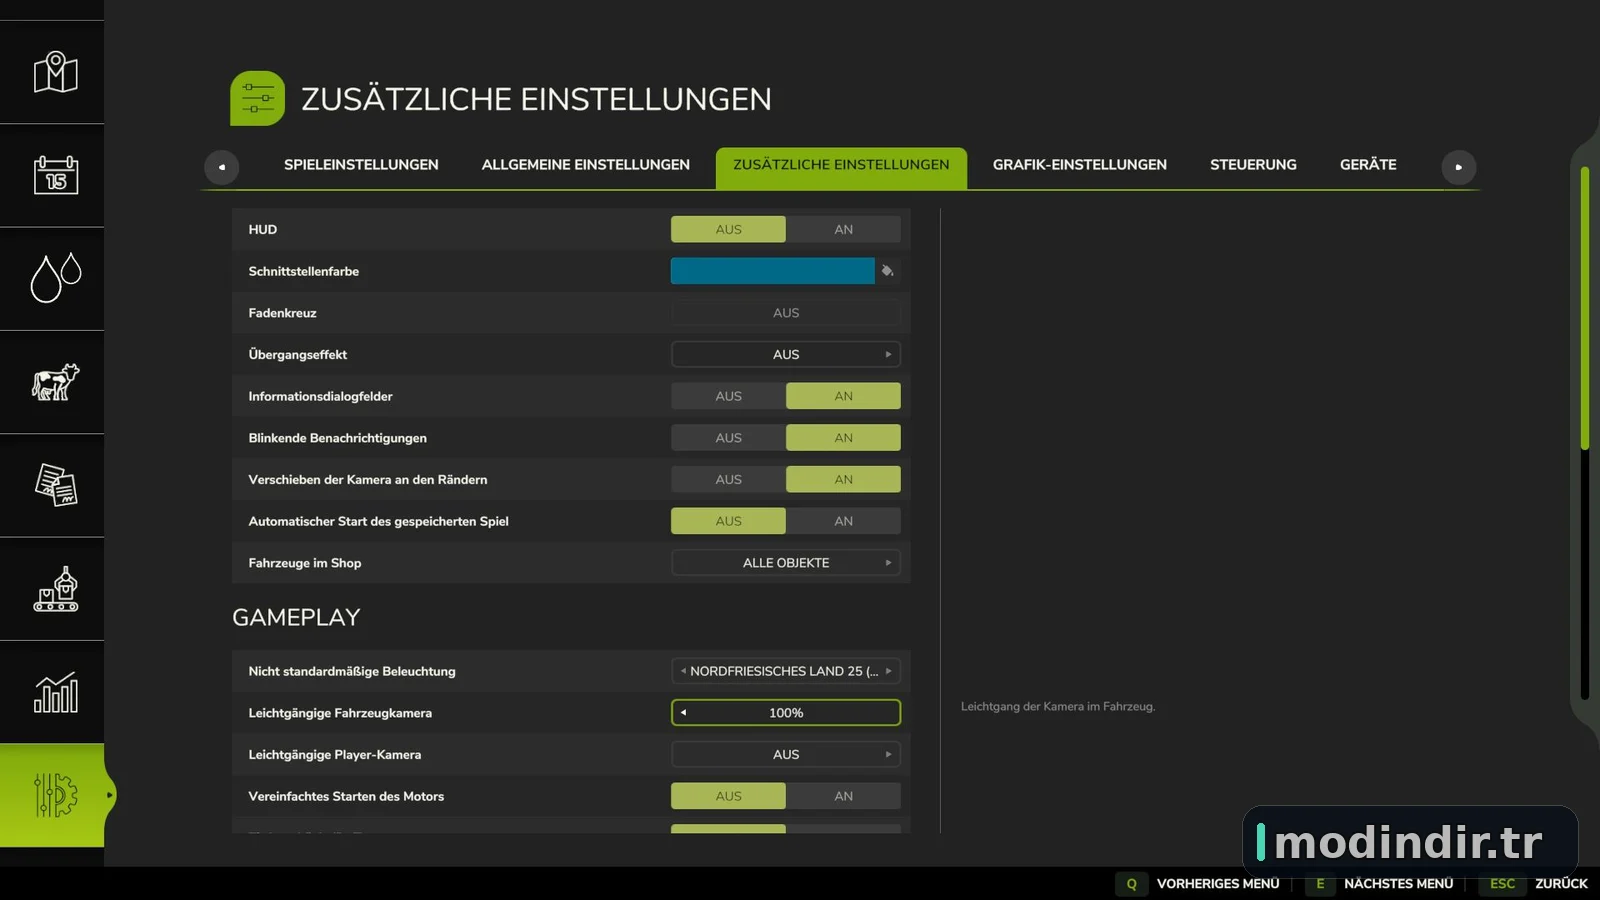Open the contracts documents icon in sidebar
The width and height of the screenshot is (1600, 900).
point(56,485)
